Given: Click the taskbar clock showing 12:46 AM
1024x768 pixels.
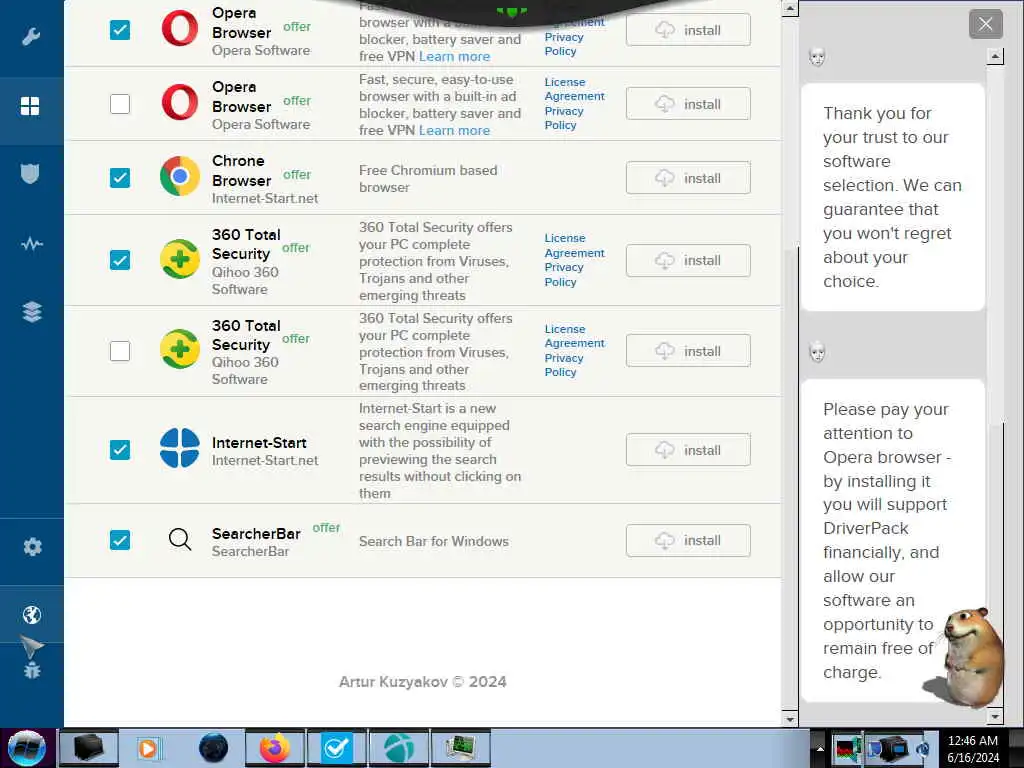Looking at the screenshot, I should tap(973, 741).
